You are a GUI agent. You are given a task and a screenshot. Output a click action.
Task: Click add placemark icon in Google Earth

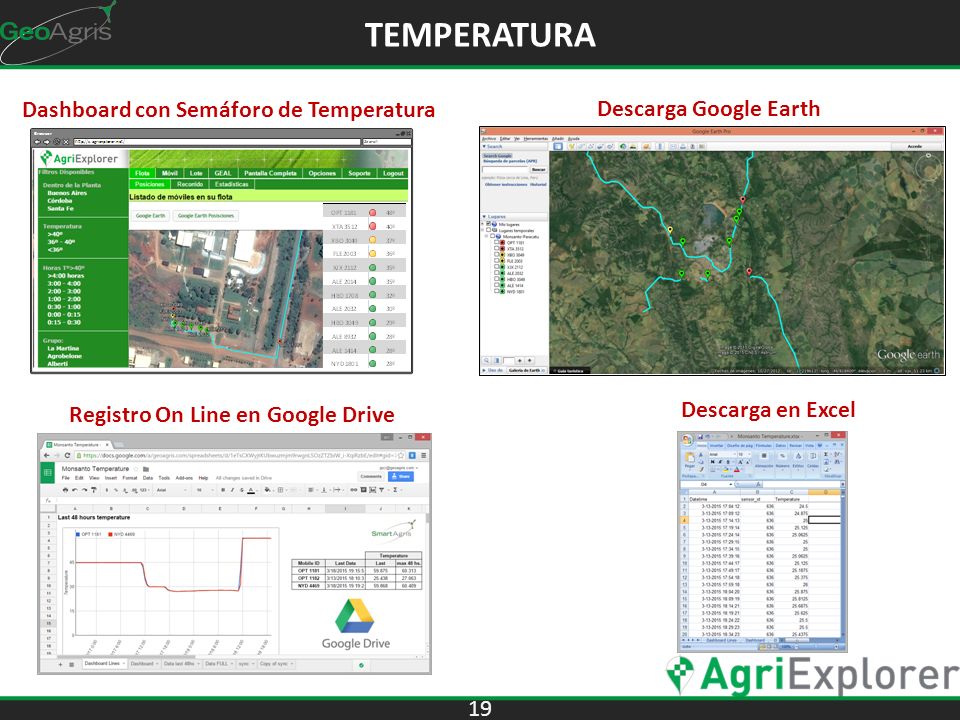(x=571, y=146)
